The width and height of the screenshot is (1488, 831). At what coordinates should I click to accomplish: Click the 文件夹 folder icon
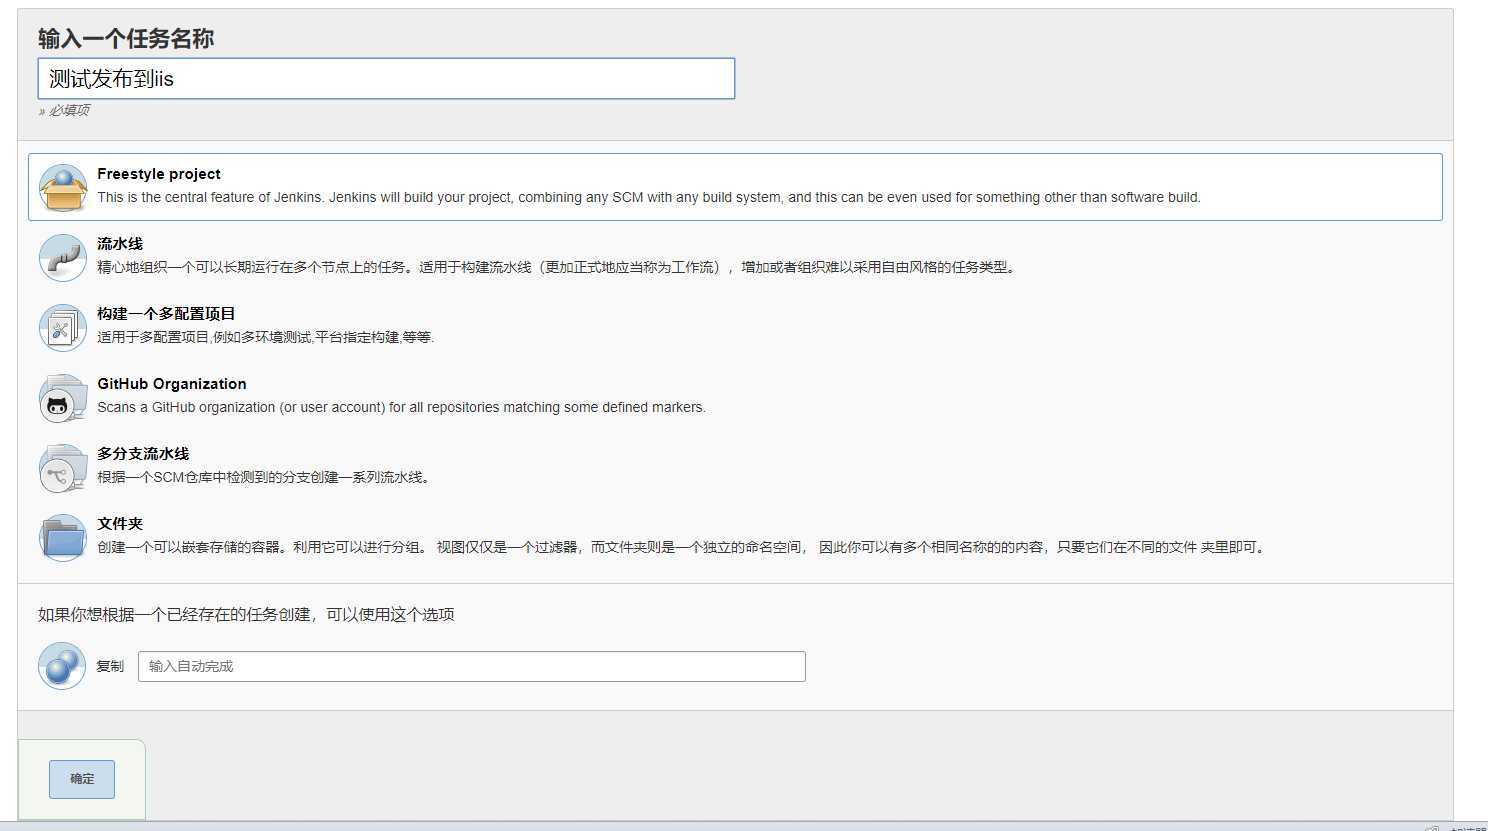pos(62,538)
